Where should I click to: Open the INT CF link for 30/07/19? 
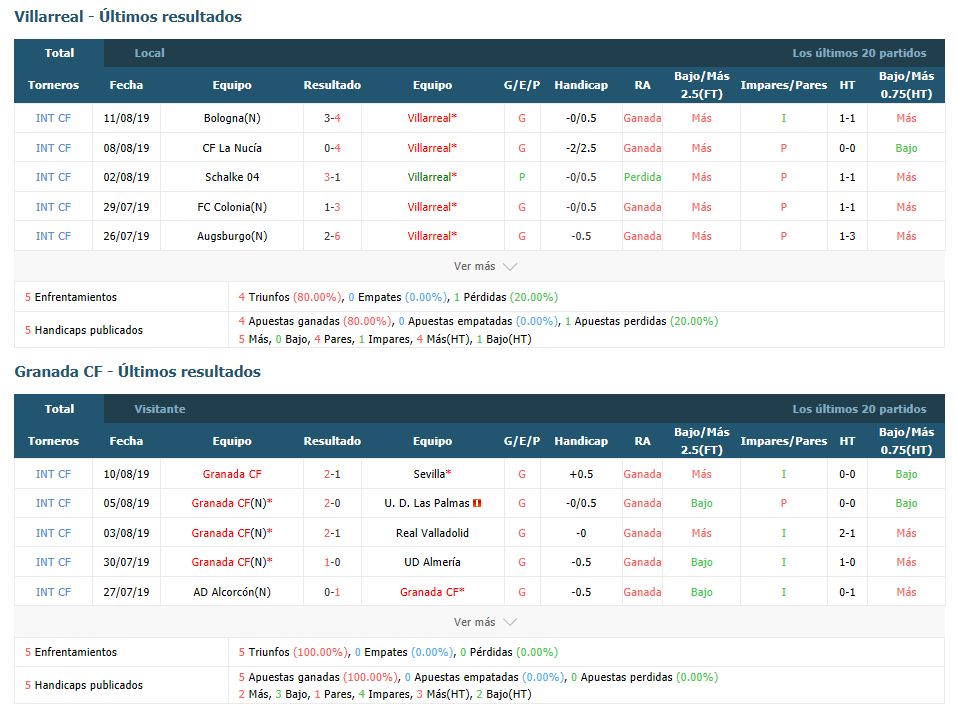[x=53, y=562]
